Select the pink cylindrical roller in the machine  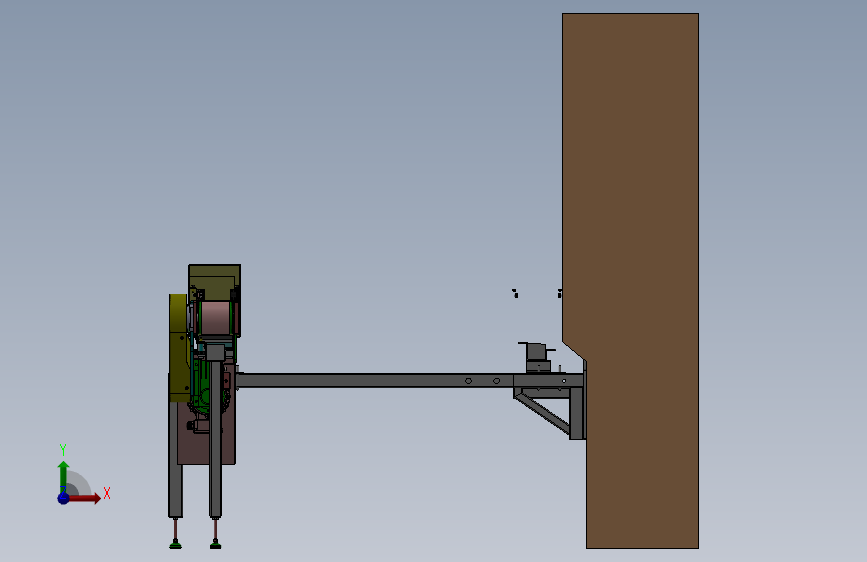(x=215, y=318)
